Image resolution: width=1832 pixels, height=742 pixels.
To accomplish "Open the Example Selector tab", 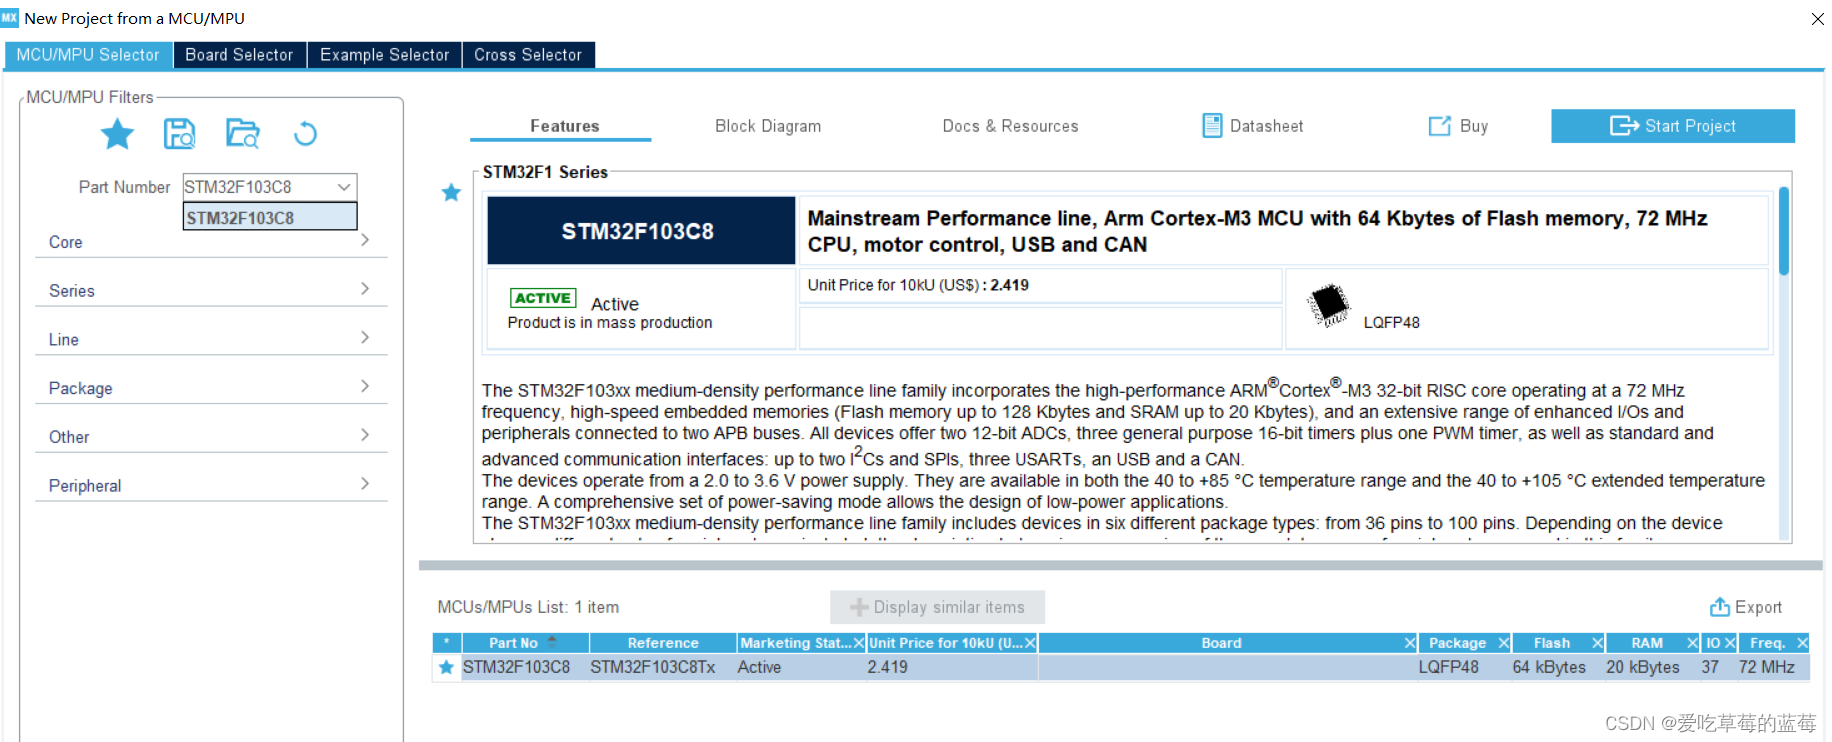I will (x=385, y=55).
